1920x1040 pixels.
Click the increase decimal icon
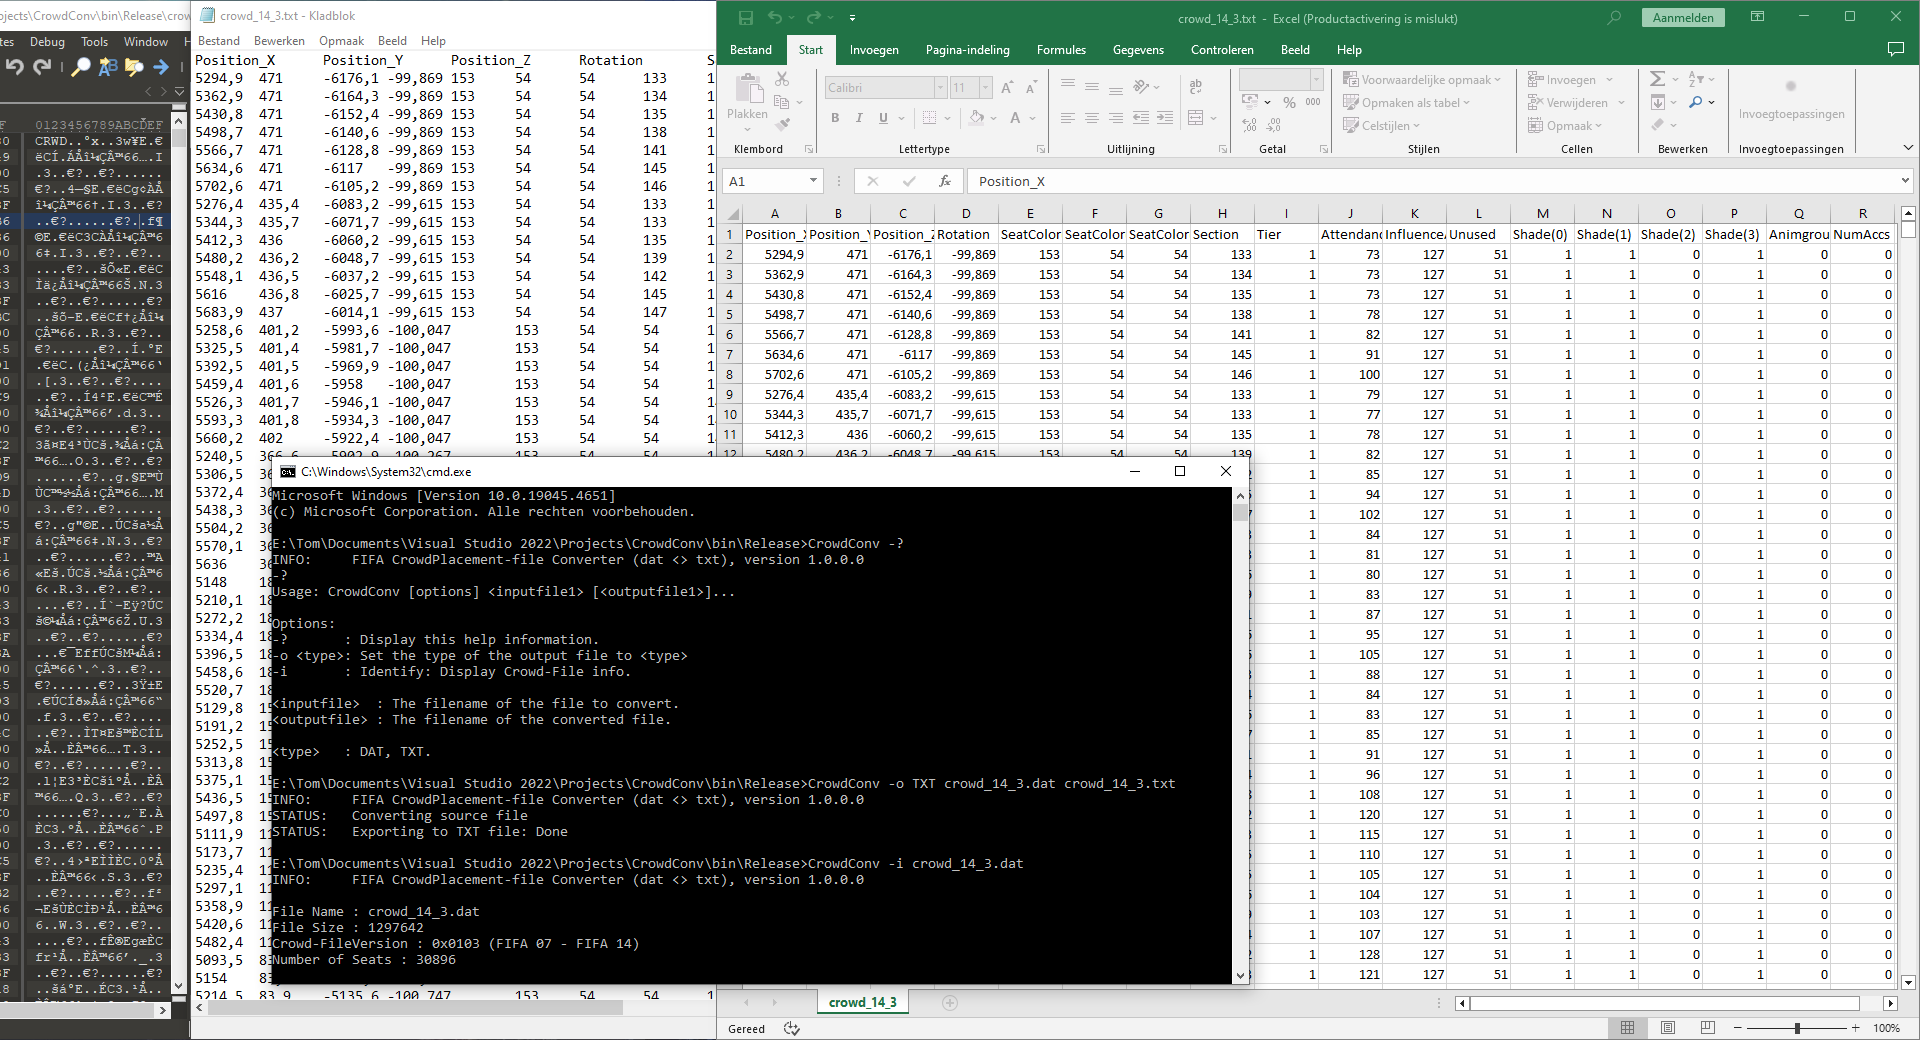1250,125
